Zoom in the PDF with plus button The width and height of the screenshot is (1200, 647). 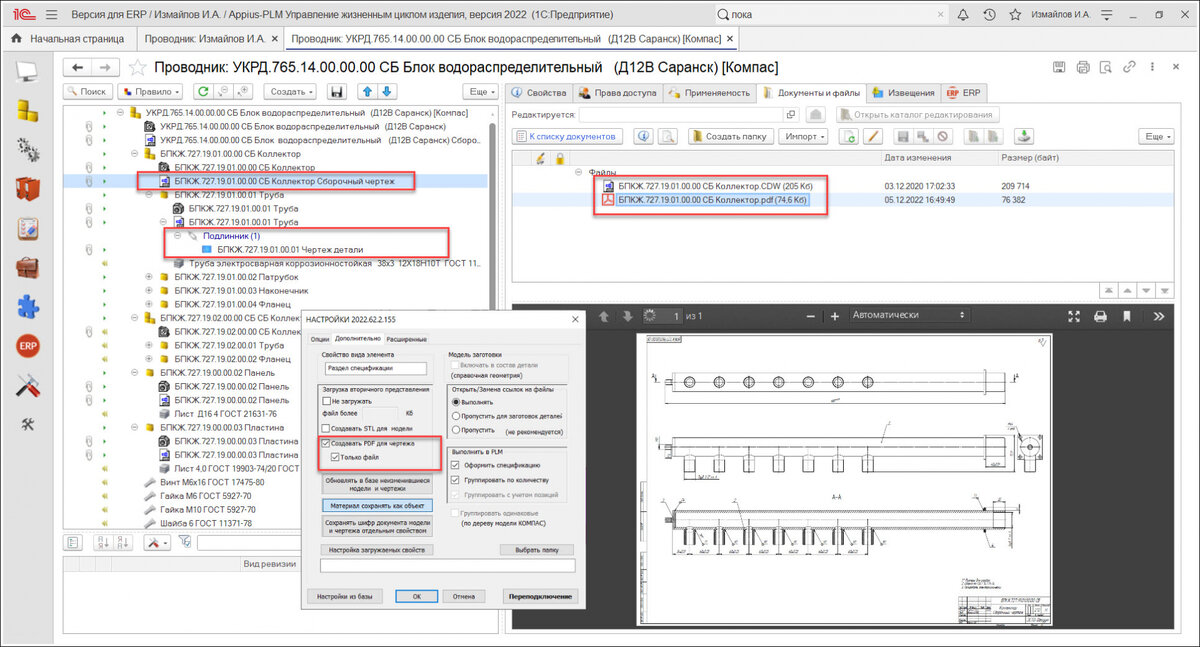point(835,316)
